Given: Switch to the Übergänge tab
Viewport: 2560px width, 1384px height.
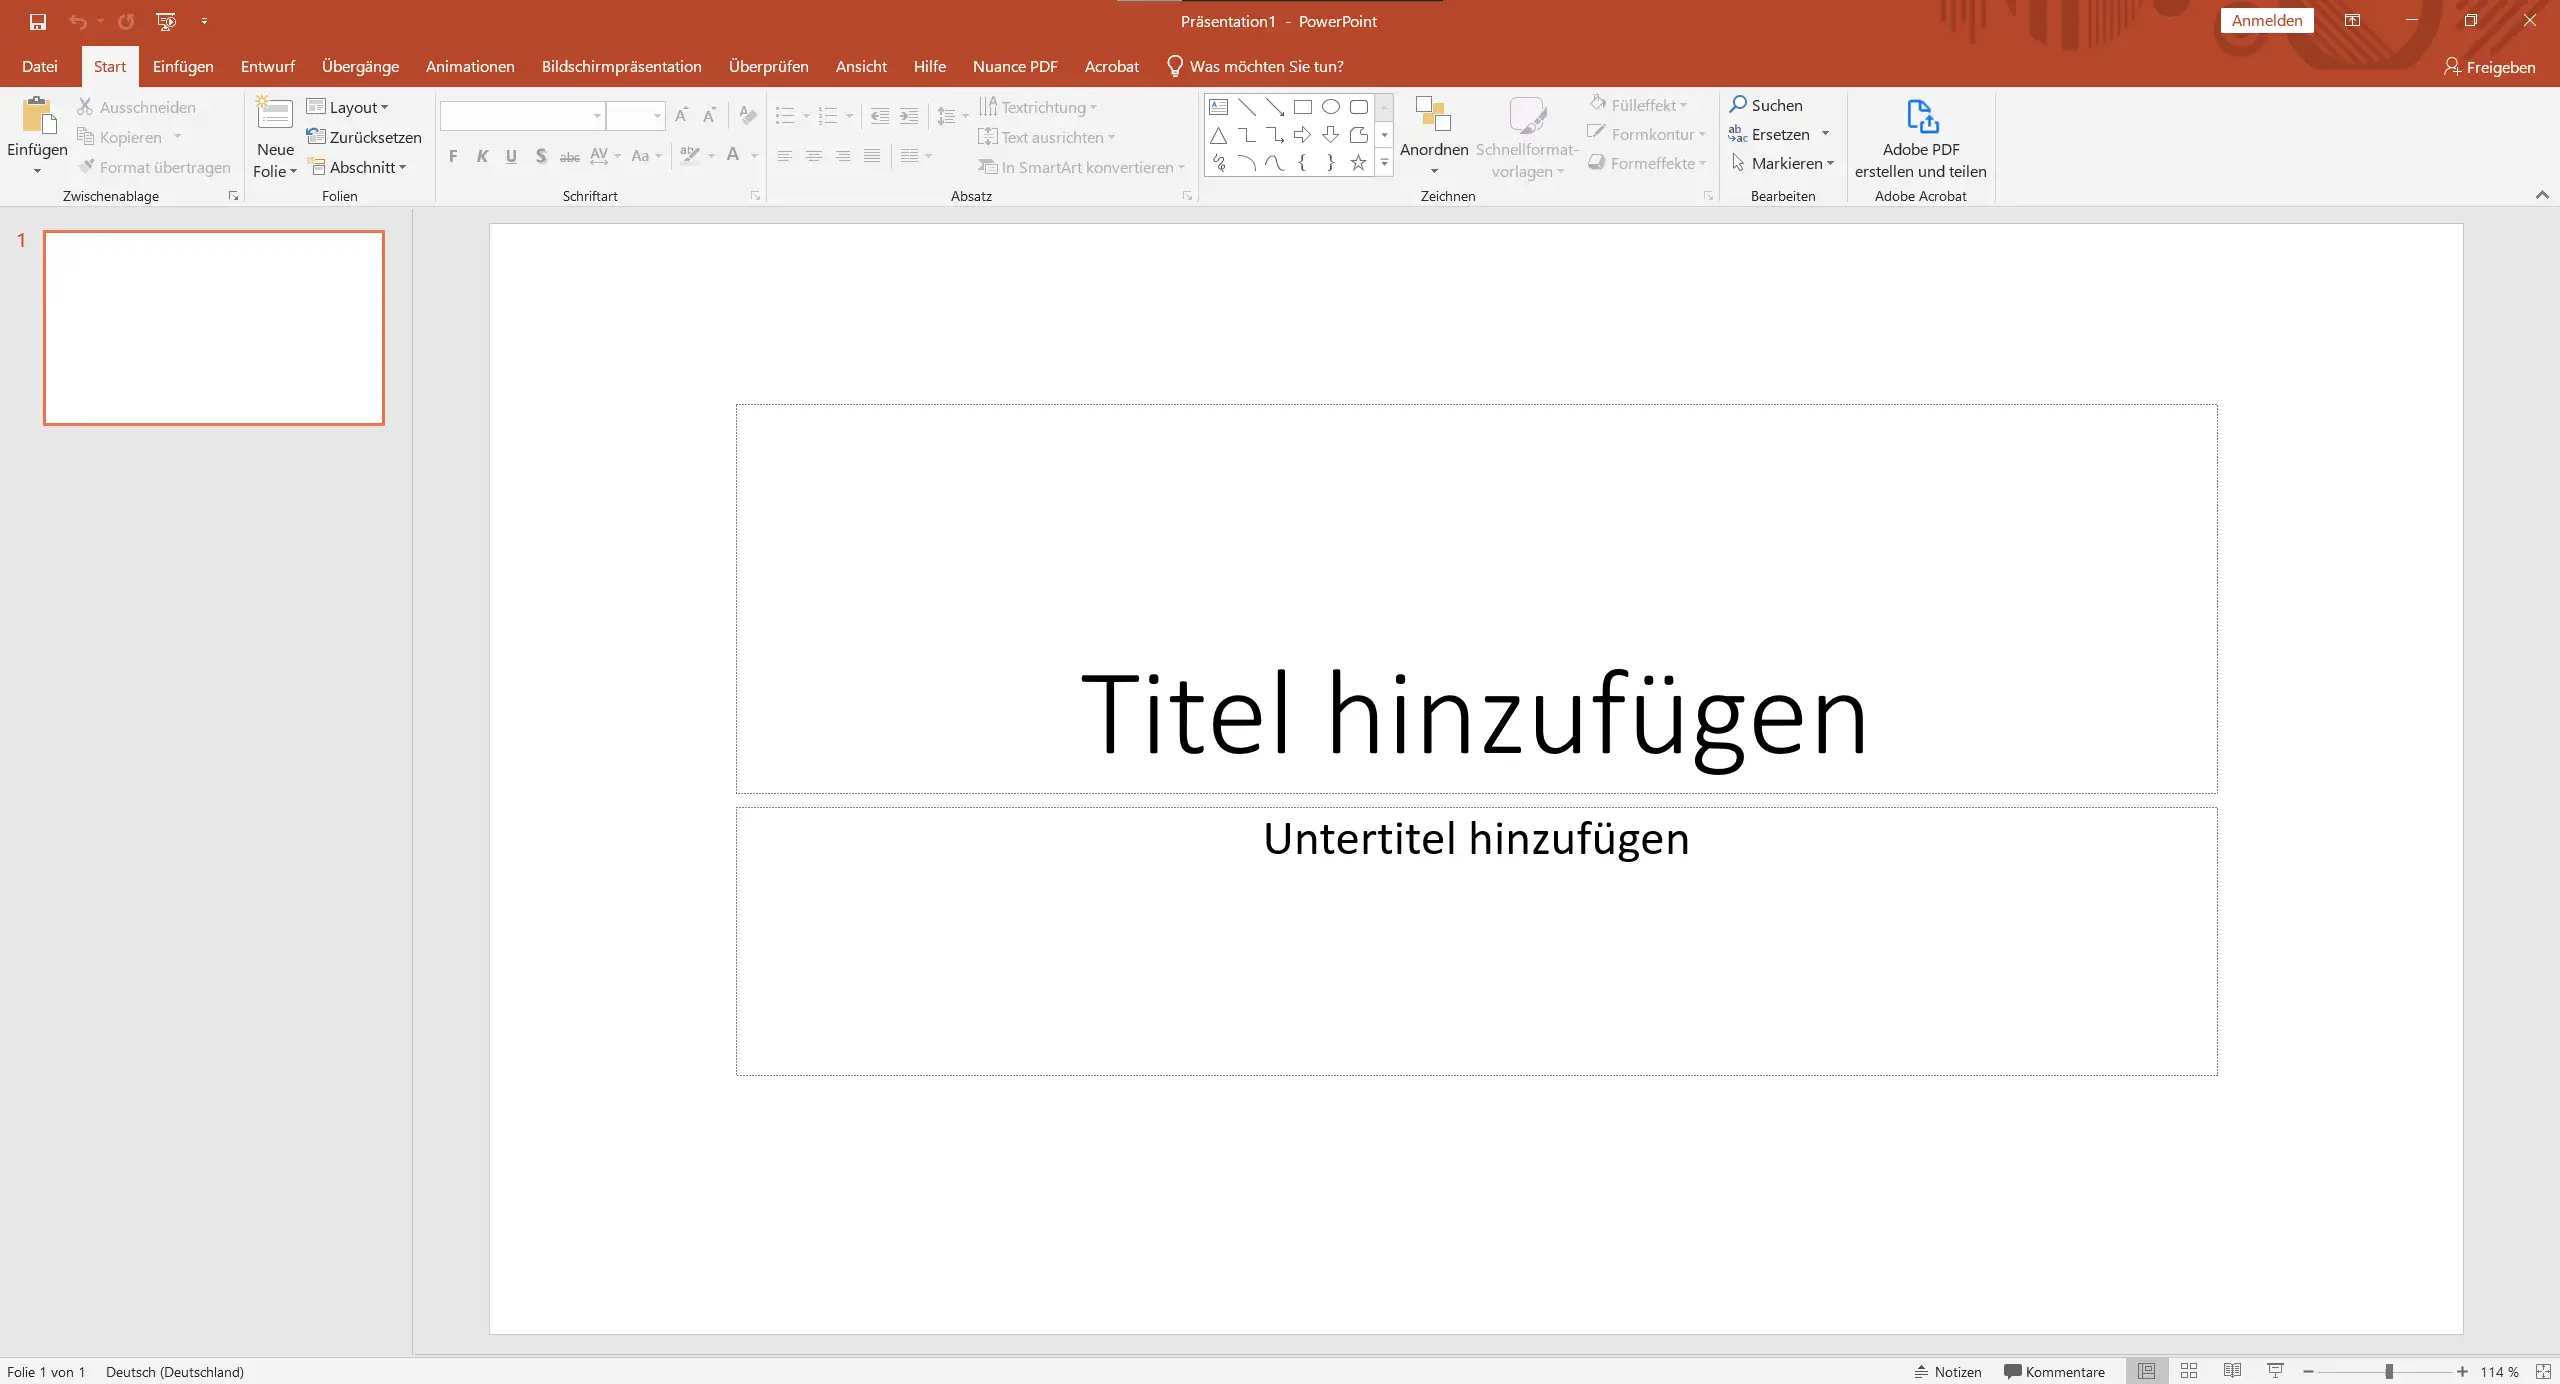Looking at the screenshot, I should (360, 66).
